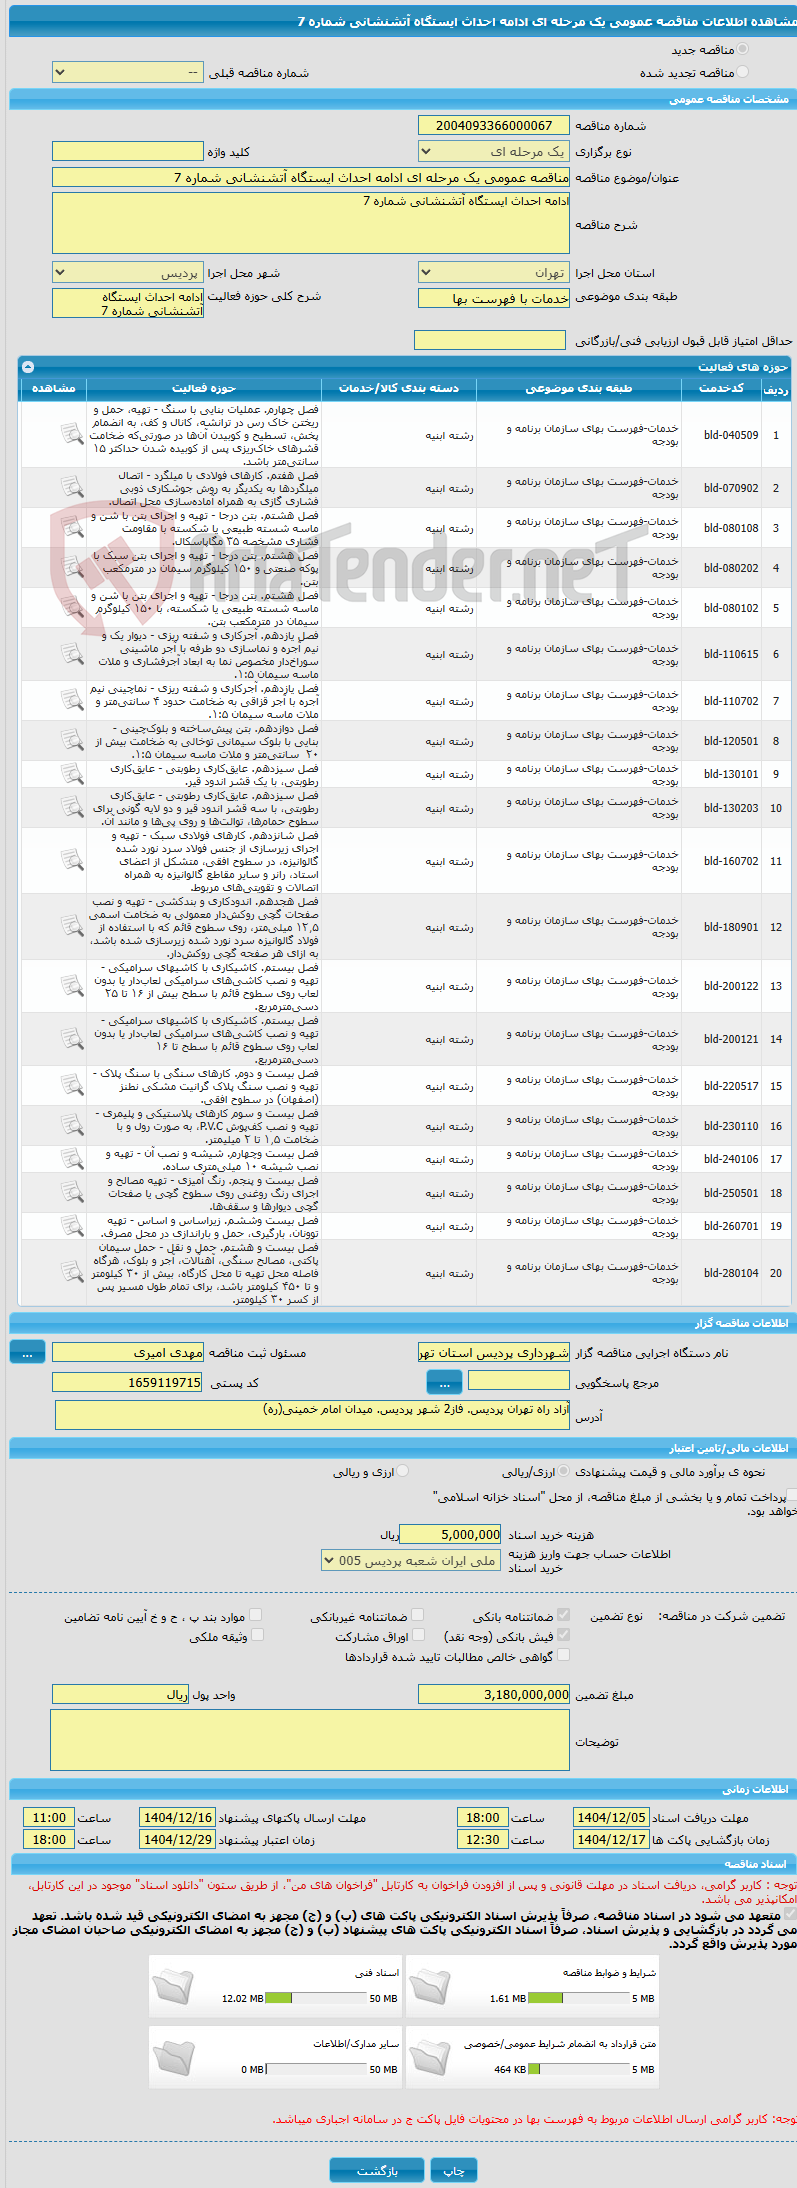Open view icon for row bld-160702

[x=72, y=860]
